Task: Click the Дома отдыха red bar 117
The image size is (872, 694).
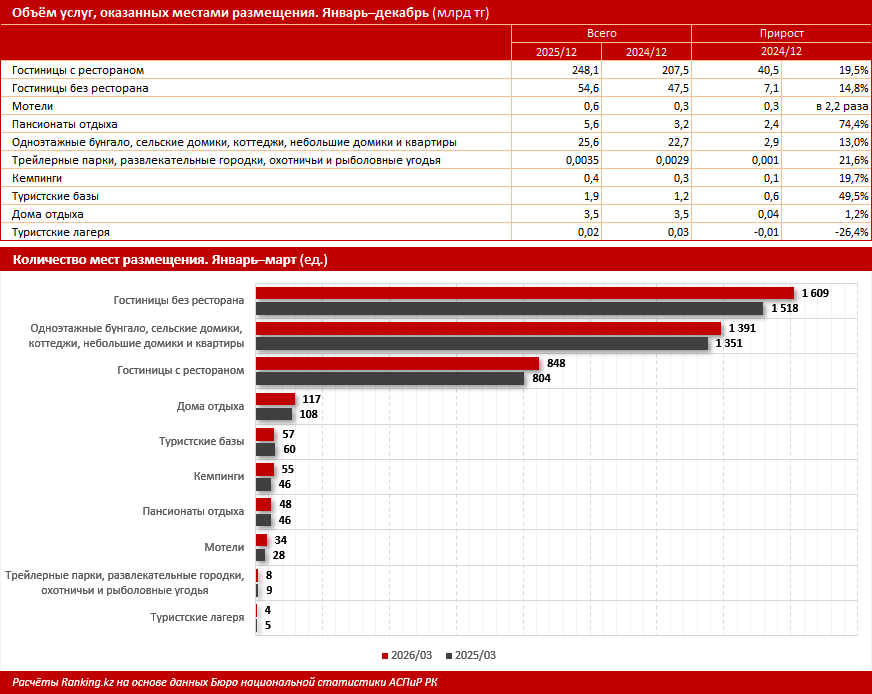Action: [x=276, y=399]
